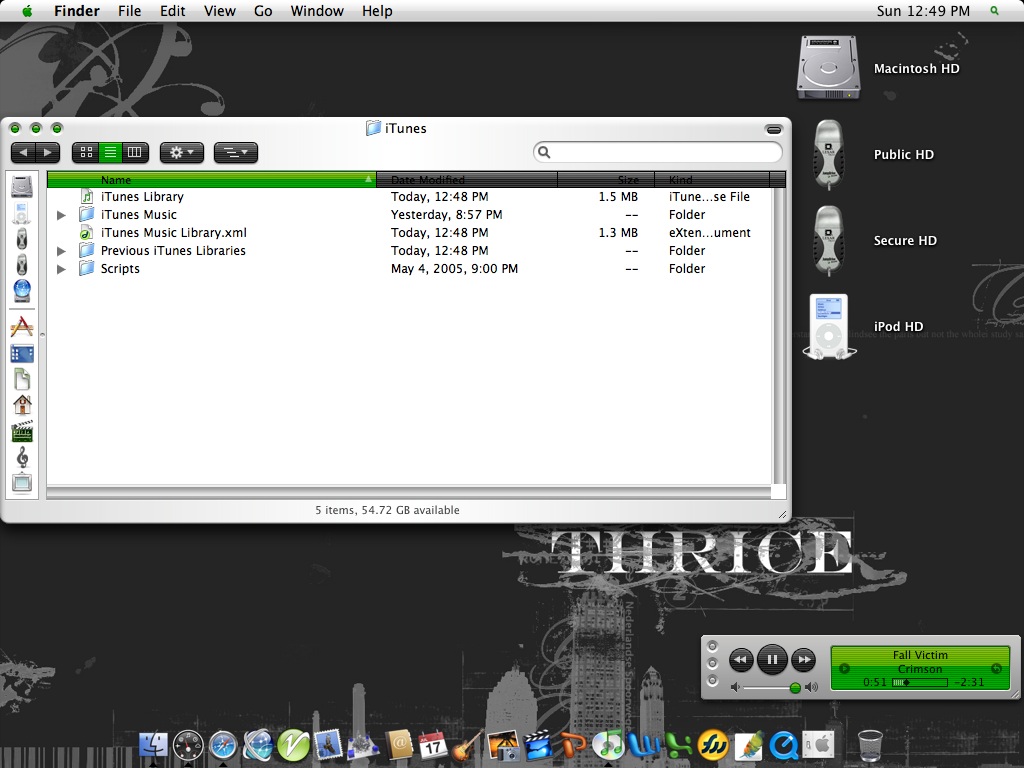Launch Safari from the Dock
The width and height of the screenshot is (1024, 768).
pos(223,746)
